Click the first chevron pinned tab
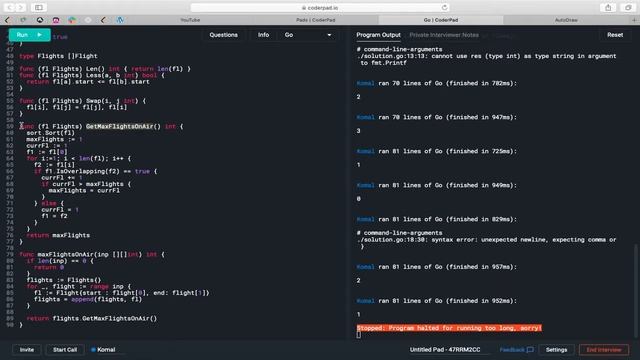Image resolution: width=640 pixels, height=360 pixels. pos(8,20)
